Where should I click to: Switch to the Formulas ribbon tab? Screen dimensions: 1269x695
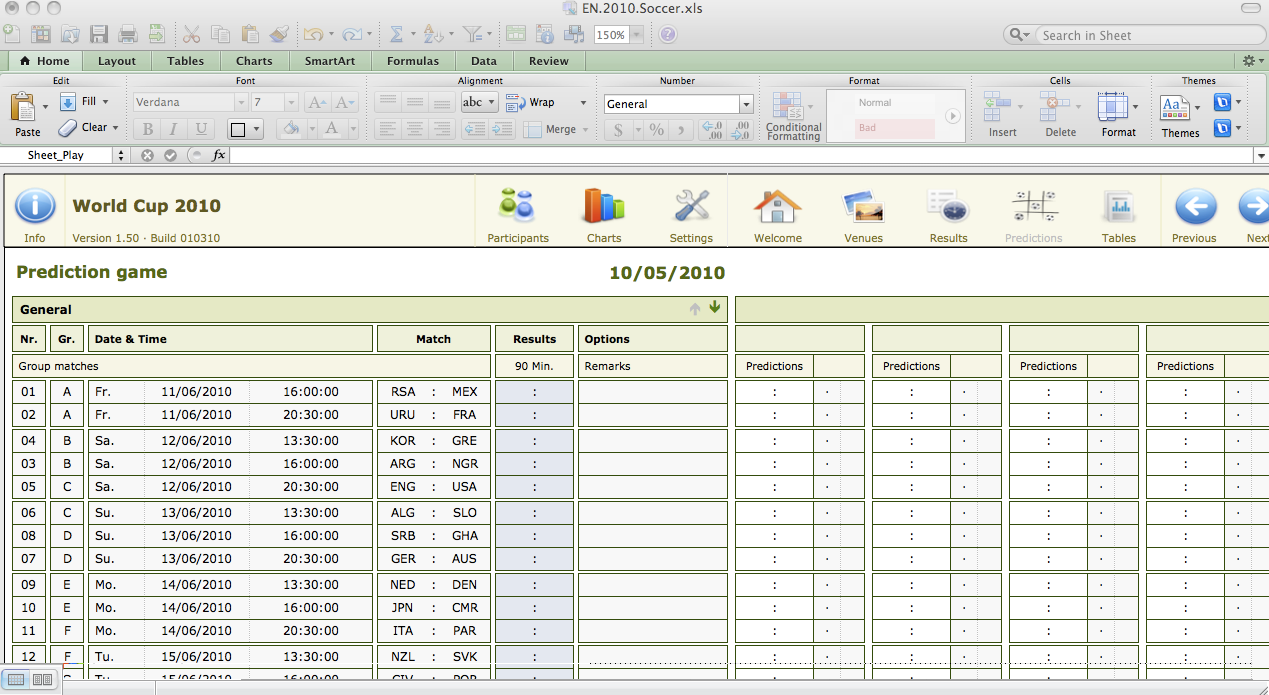(412, 61)
